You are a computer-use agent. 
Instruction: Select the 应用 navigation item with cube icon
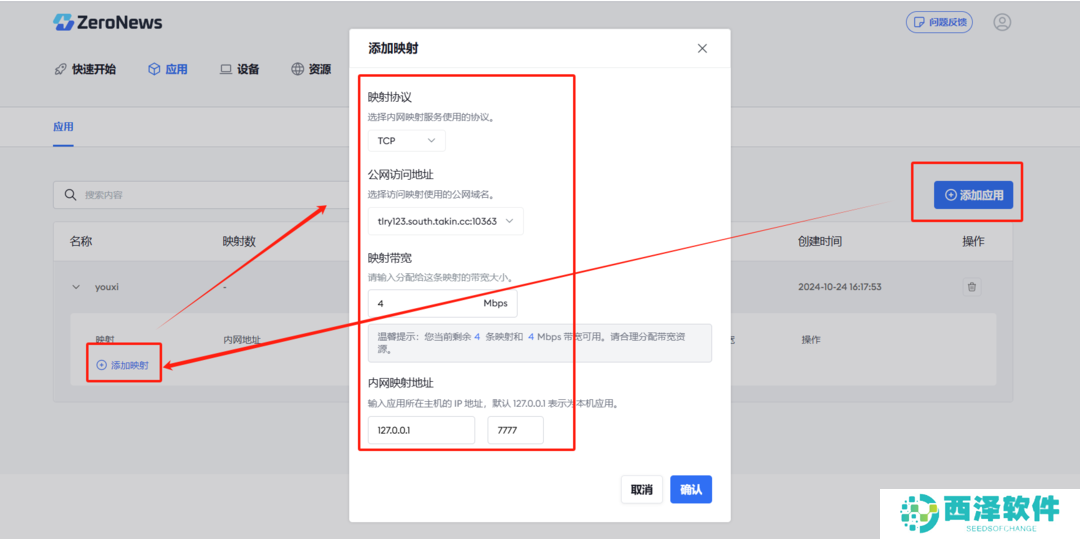[x=167, y=69]
